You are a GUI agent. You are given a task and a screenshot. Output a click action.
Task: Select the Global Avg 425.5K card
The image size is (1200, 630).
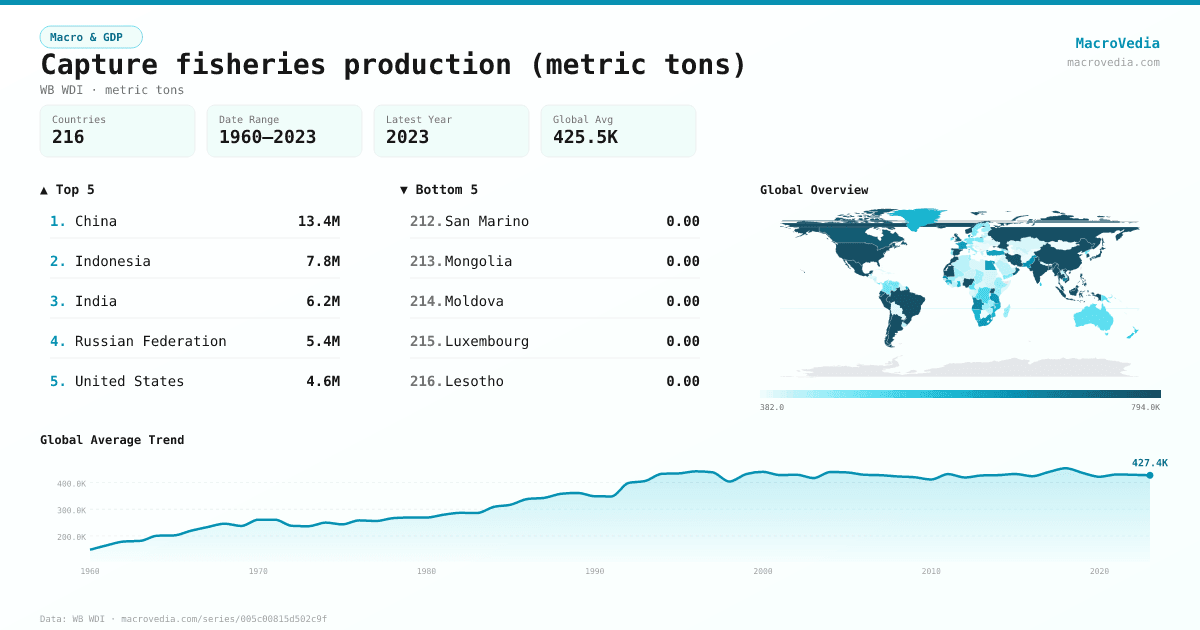tap(617, 130)
